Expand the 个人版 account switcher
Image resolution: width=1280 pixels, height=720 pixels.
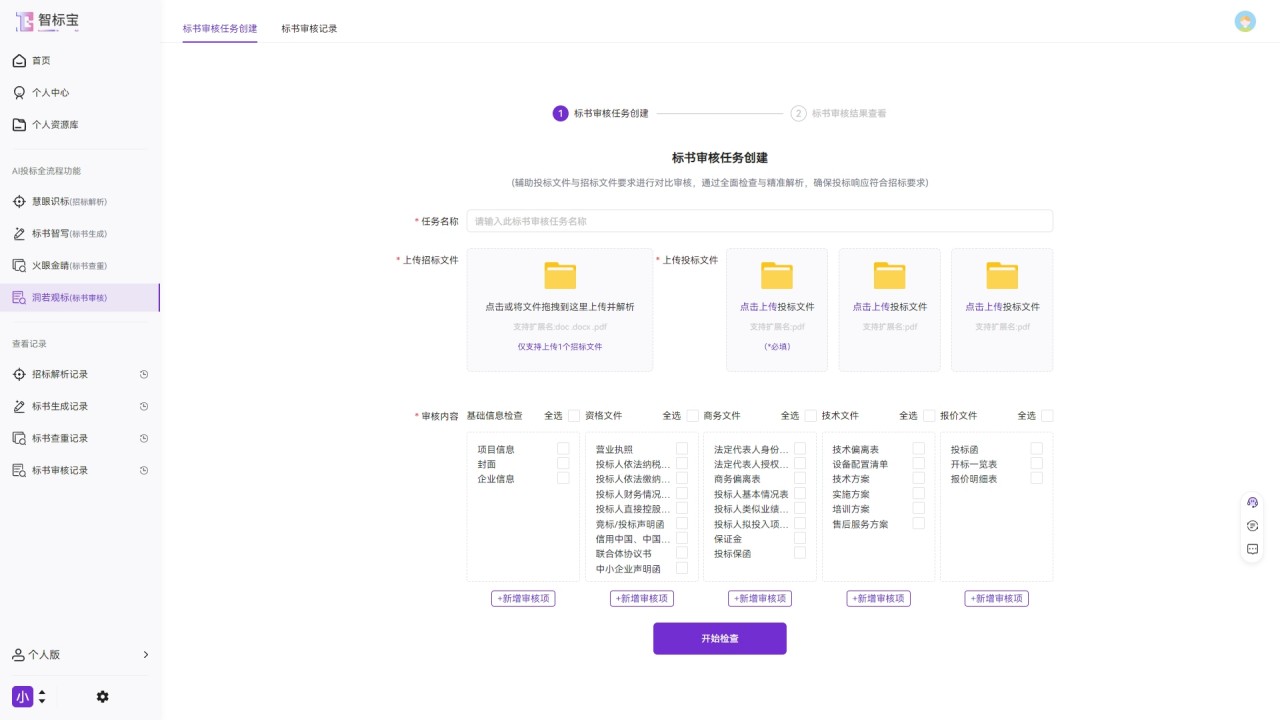[x=80, y=655]
